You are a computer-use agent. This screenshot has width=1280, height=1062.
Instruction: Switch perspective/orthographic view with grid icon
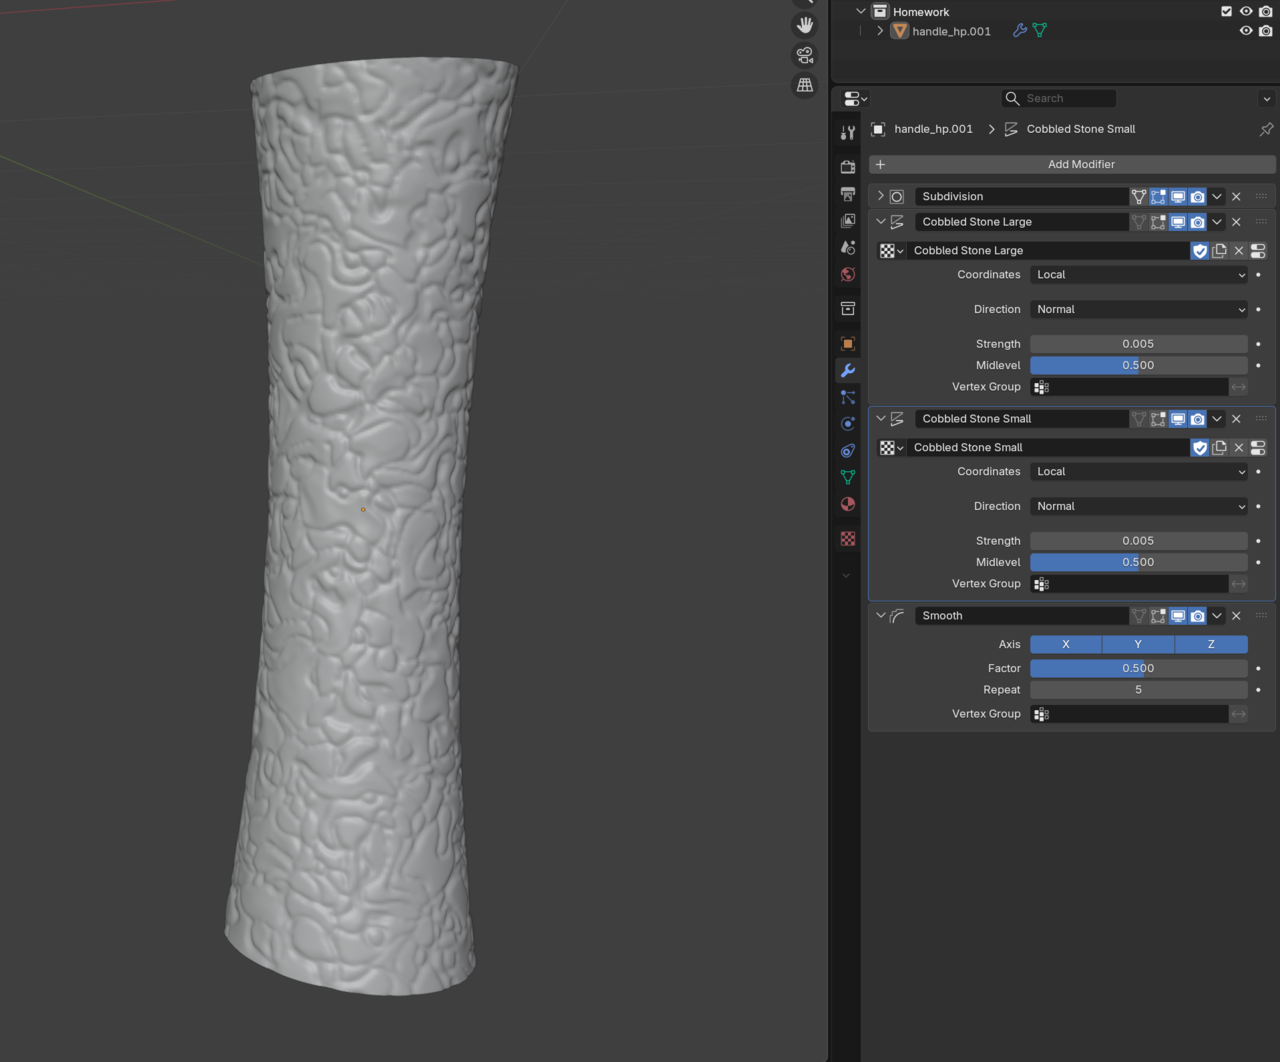(x=805, y=85)
